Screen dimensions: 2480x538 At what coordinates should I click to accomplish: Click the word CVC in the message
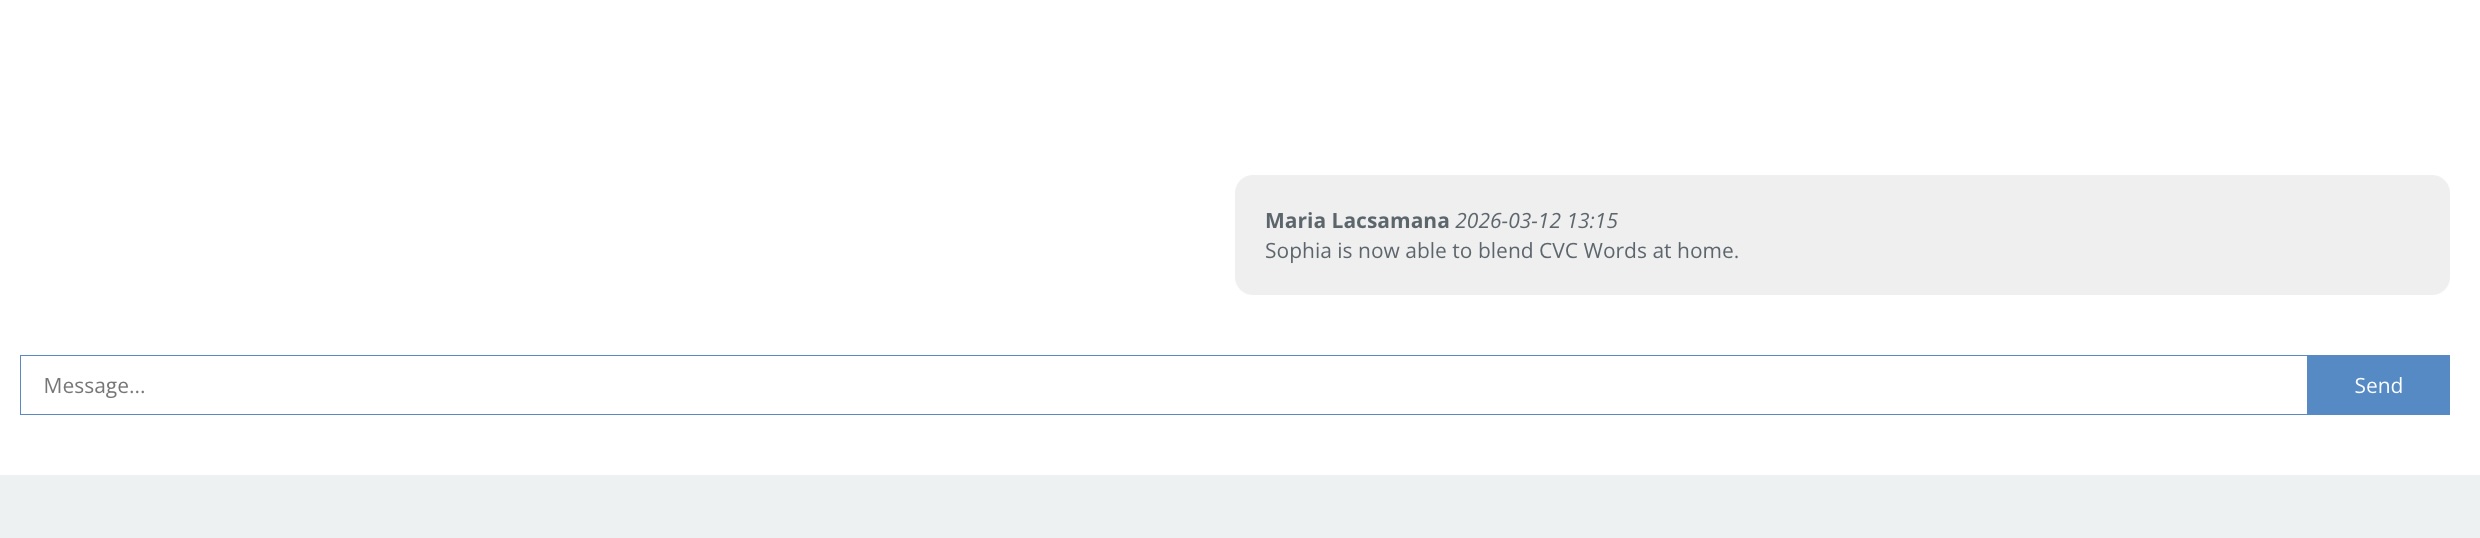pos(1558,251)
